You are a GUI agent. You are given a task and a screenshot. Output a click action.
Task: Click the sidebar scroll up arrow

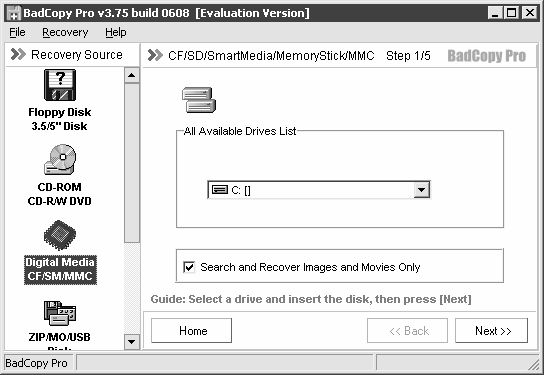pos(131,75)
